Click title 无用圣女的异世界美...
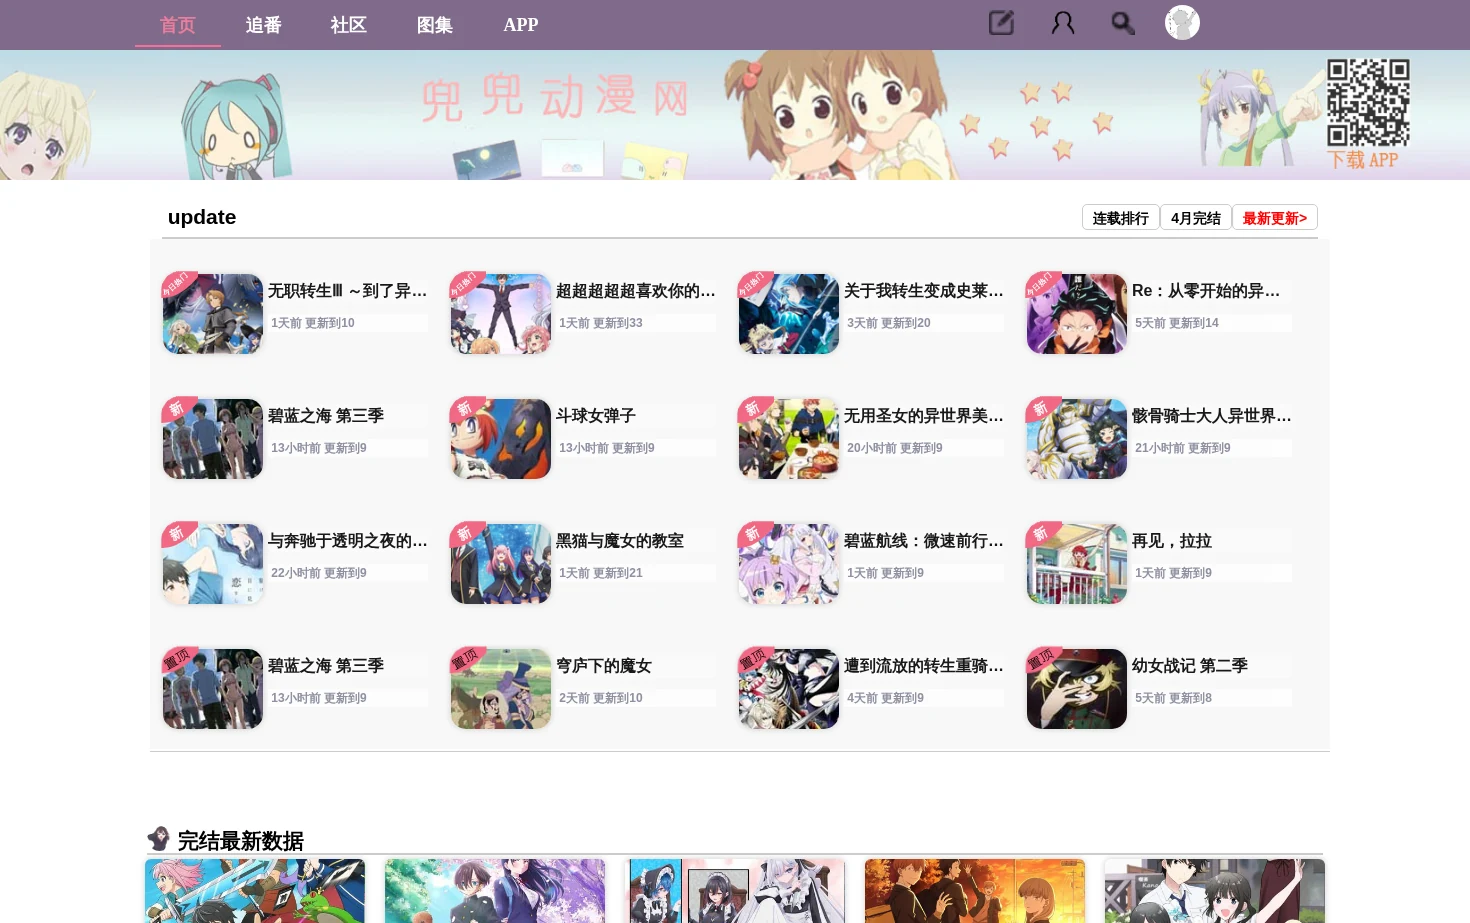The image size is (1470, 923). click(923, 416)
